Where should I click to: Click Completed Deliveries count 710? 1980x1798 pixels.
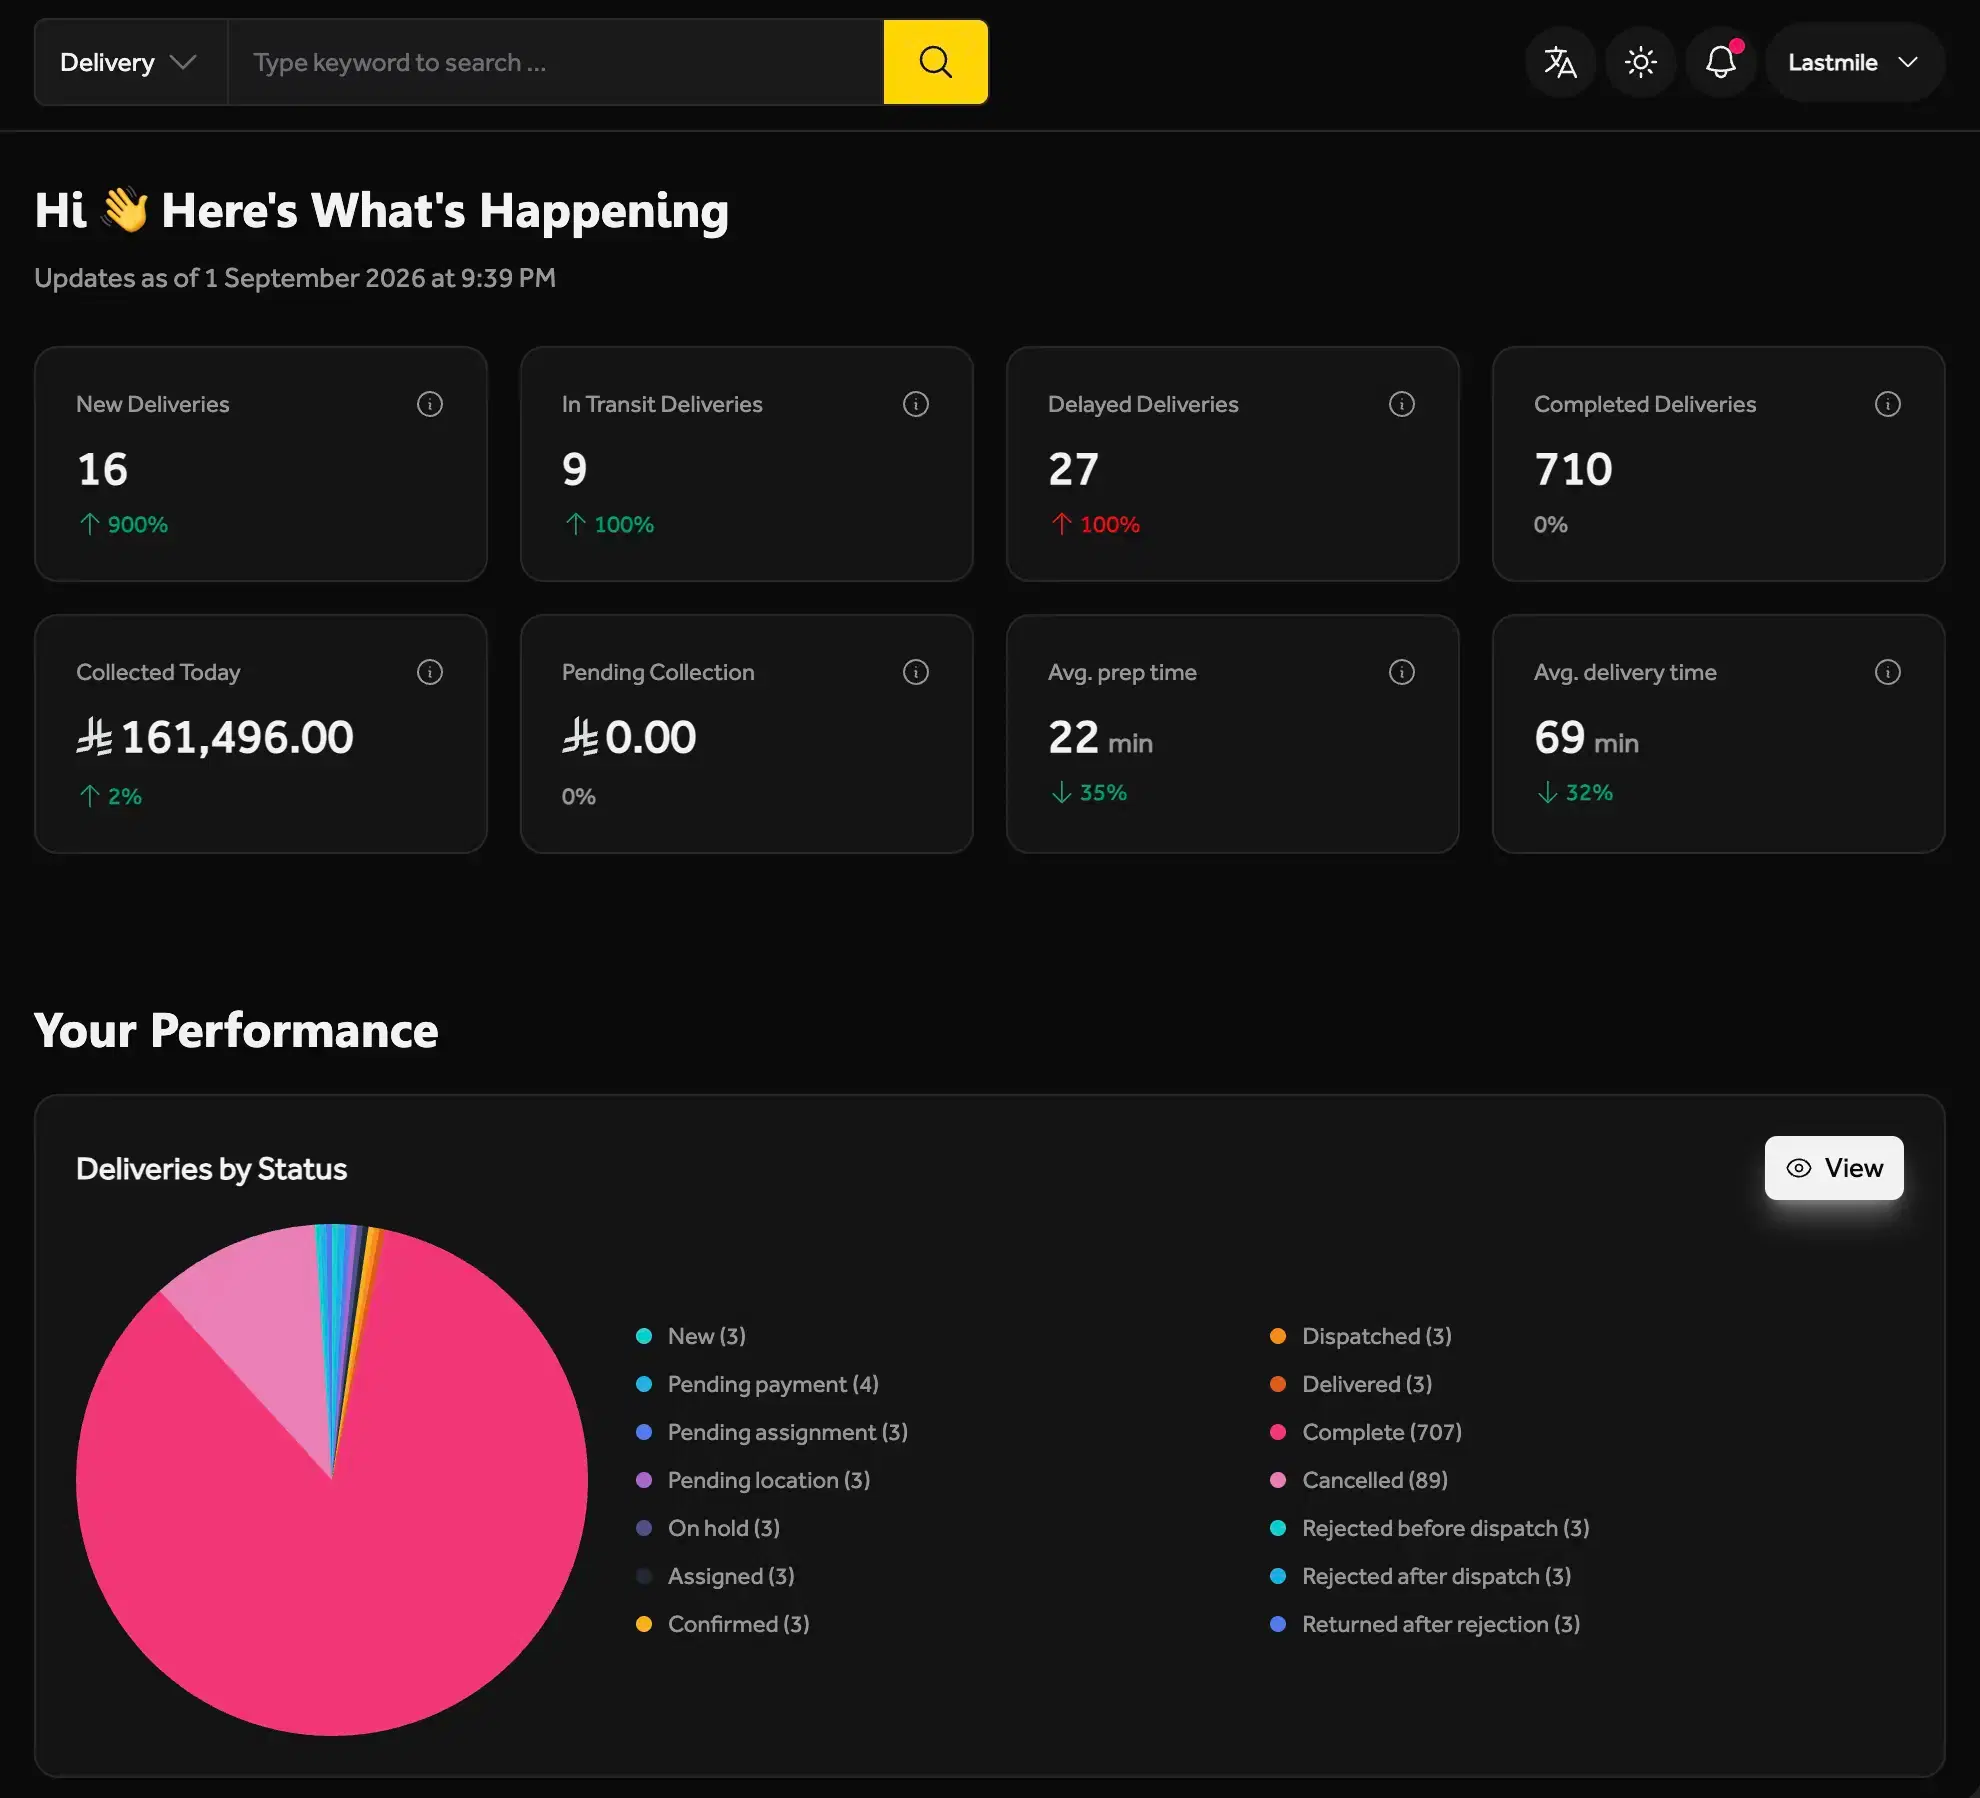(x=1573, y=469)
